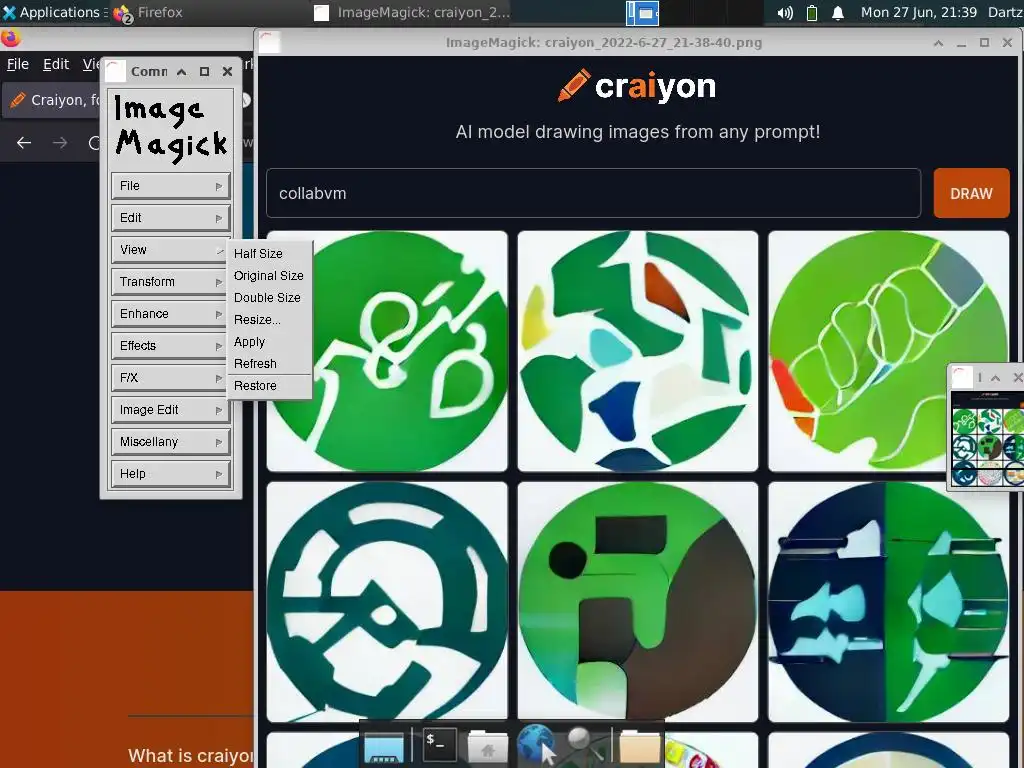Open Firefox File menu
This screenshot has height=768, width=1024.
pos(18,64)
